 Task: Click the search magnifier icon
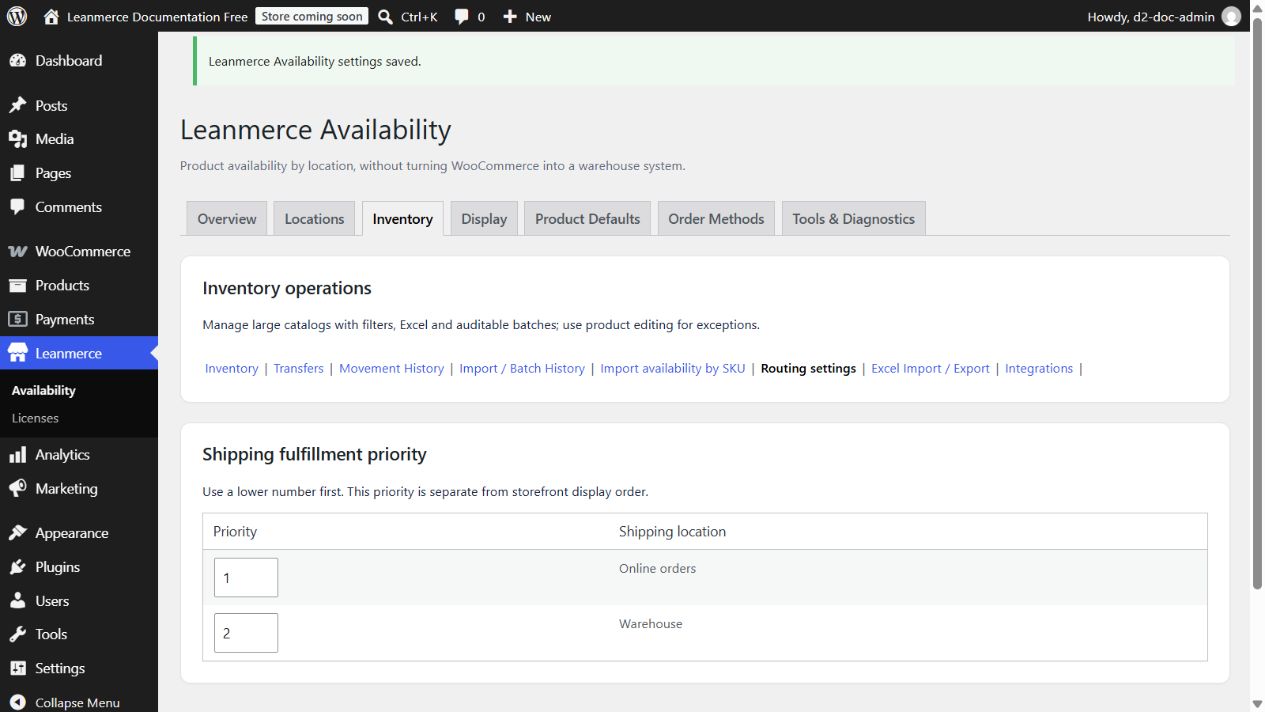[x=385, y=16]
